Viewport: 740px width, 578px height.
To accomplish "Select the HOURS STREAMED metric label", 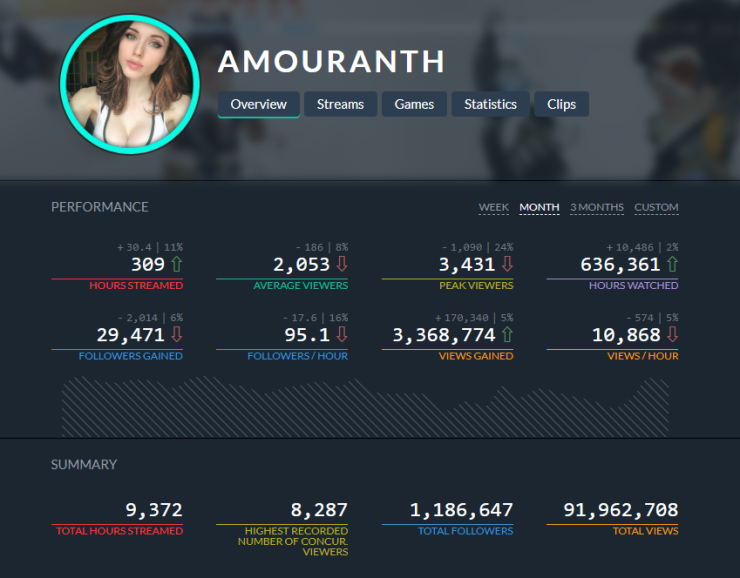I will (x=136, y=285).
